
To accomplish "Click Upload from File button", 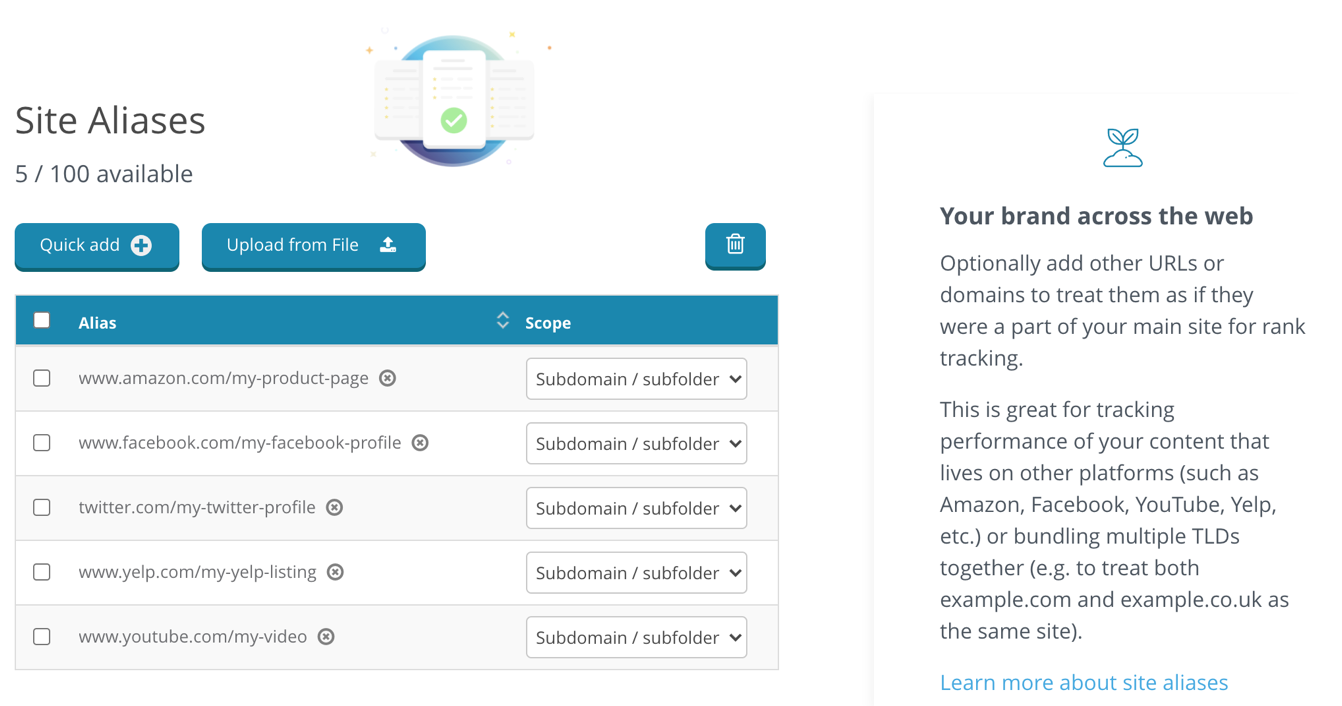I will point(313,246).
